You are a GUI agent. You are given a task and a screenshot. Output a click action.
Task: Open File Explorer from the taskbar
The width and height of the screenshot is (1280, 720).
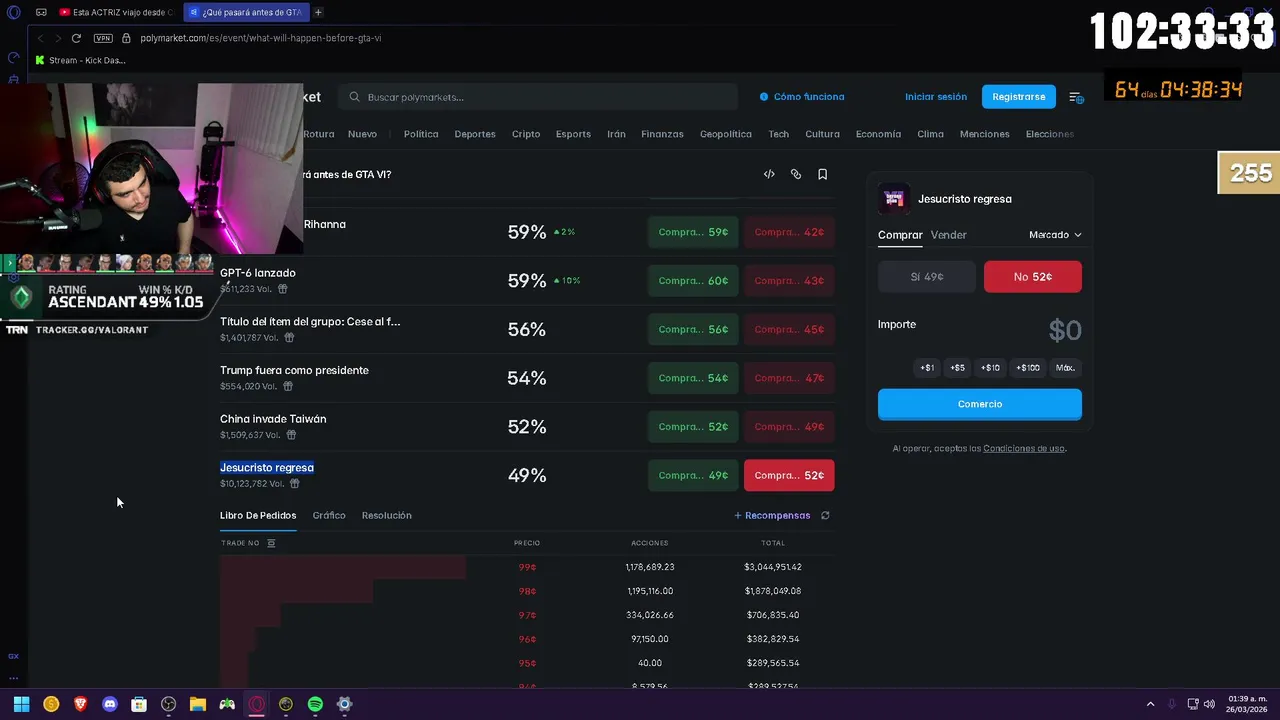[198, 704]
